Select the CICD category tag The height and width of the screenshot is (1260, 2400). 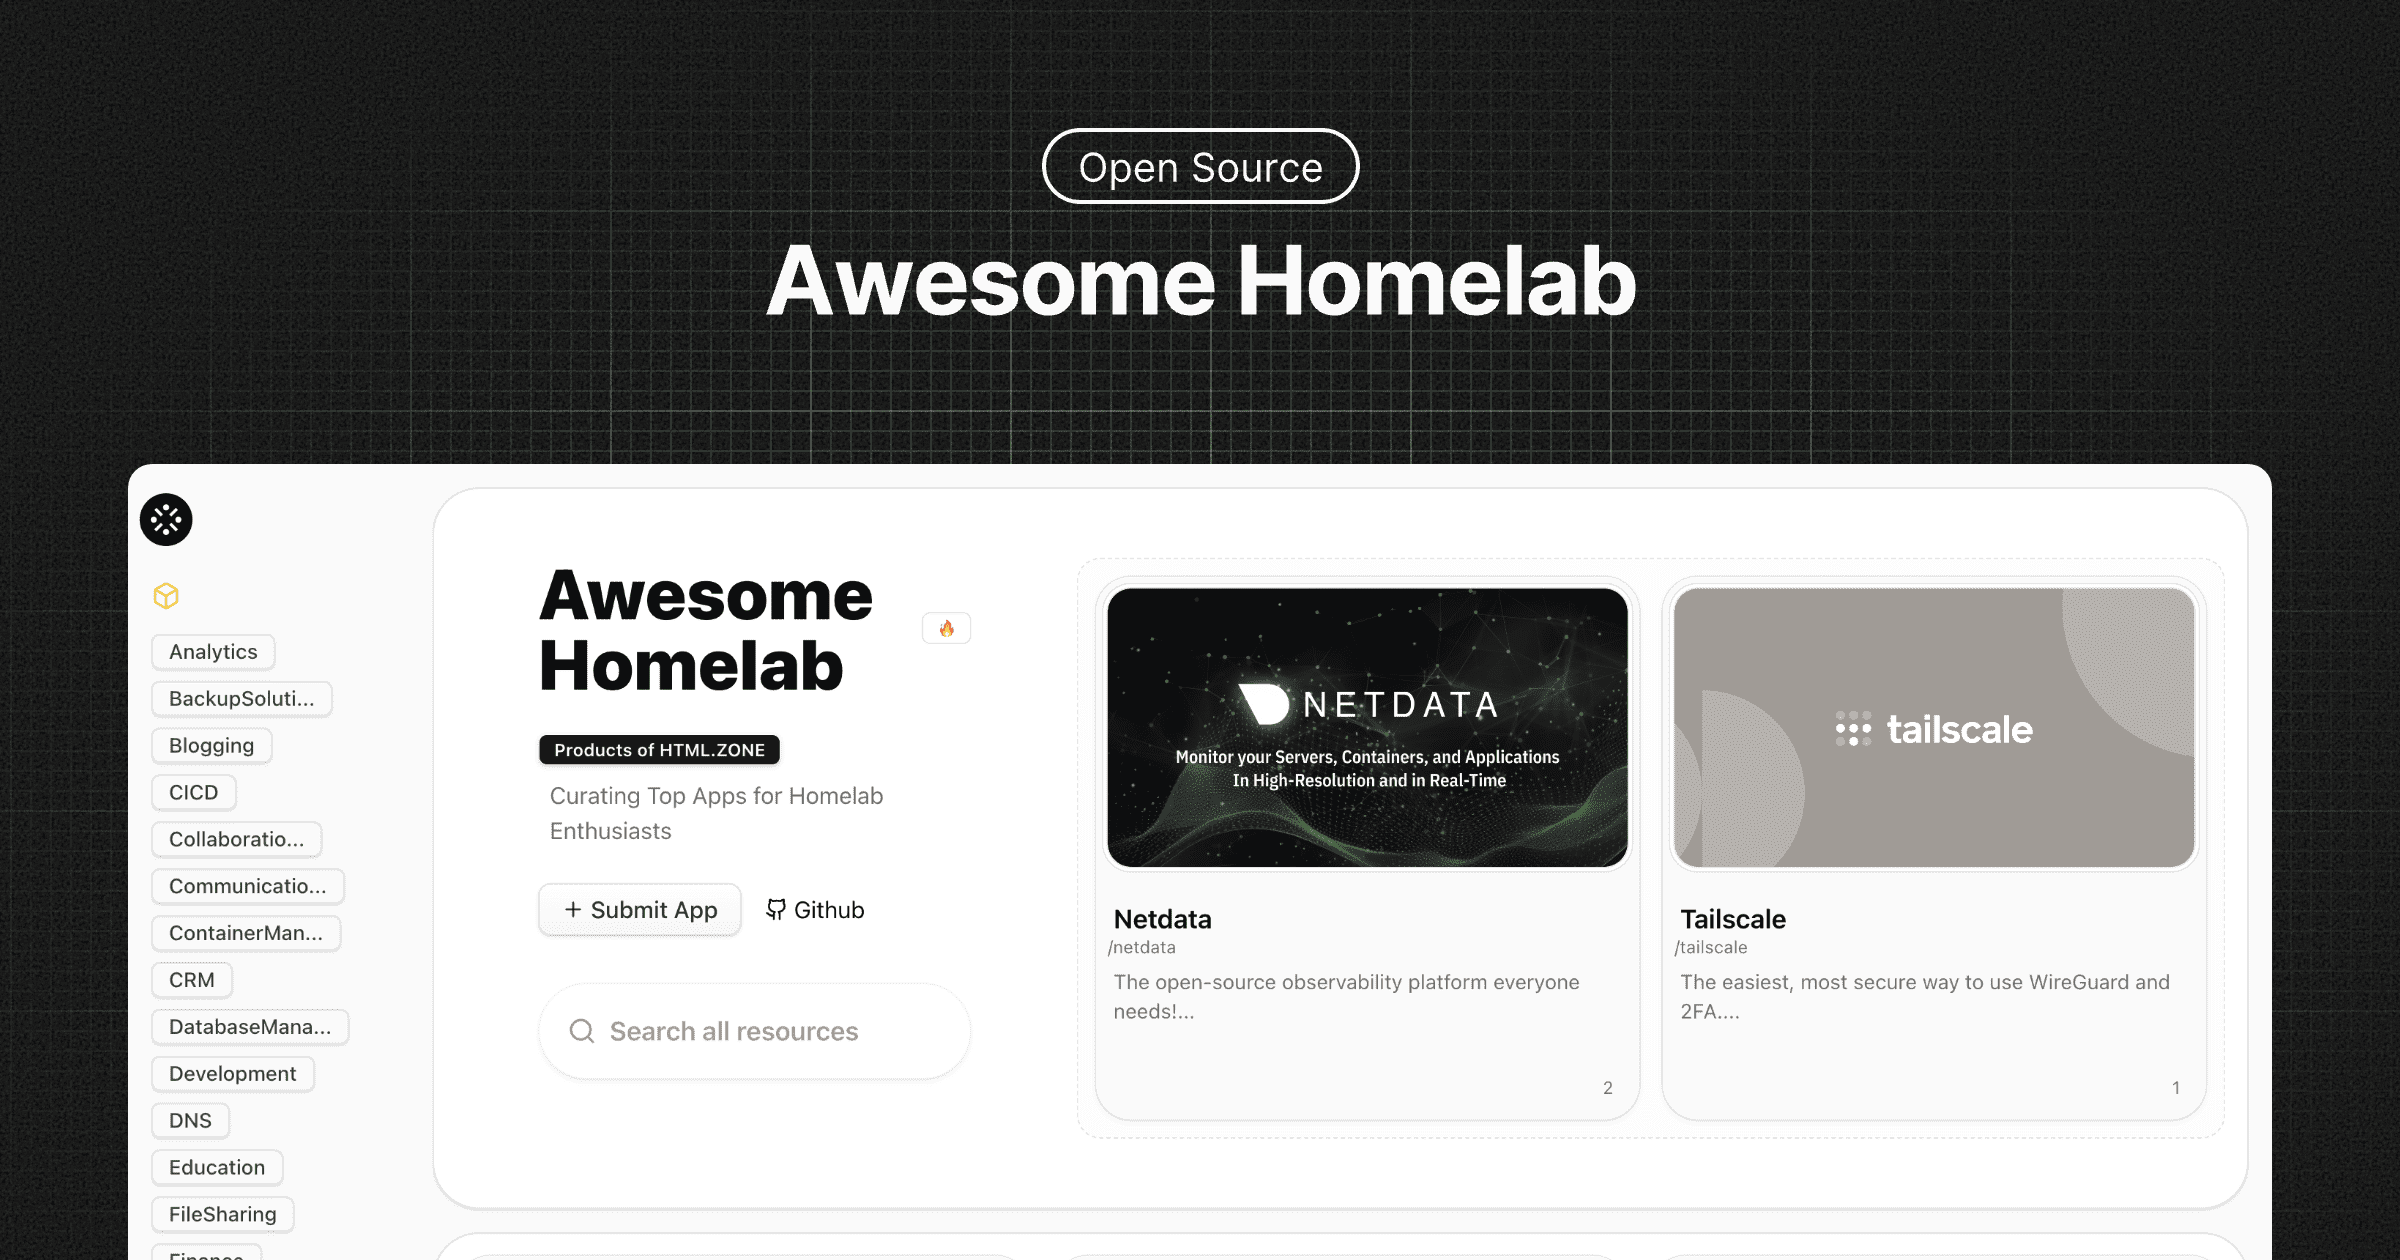pyautogui.click(x=192, y=790)
